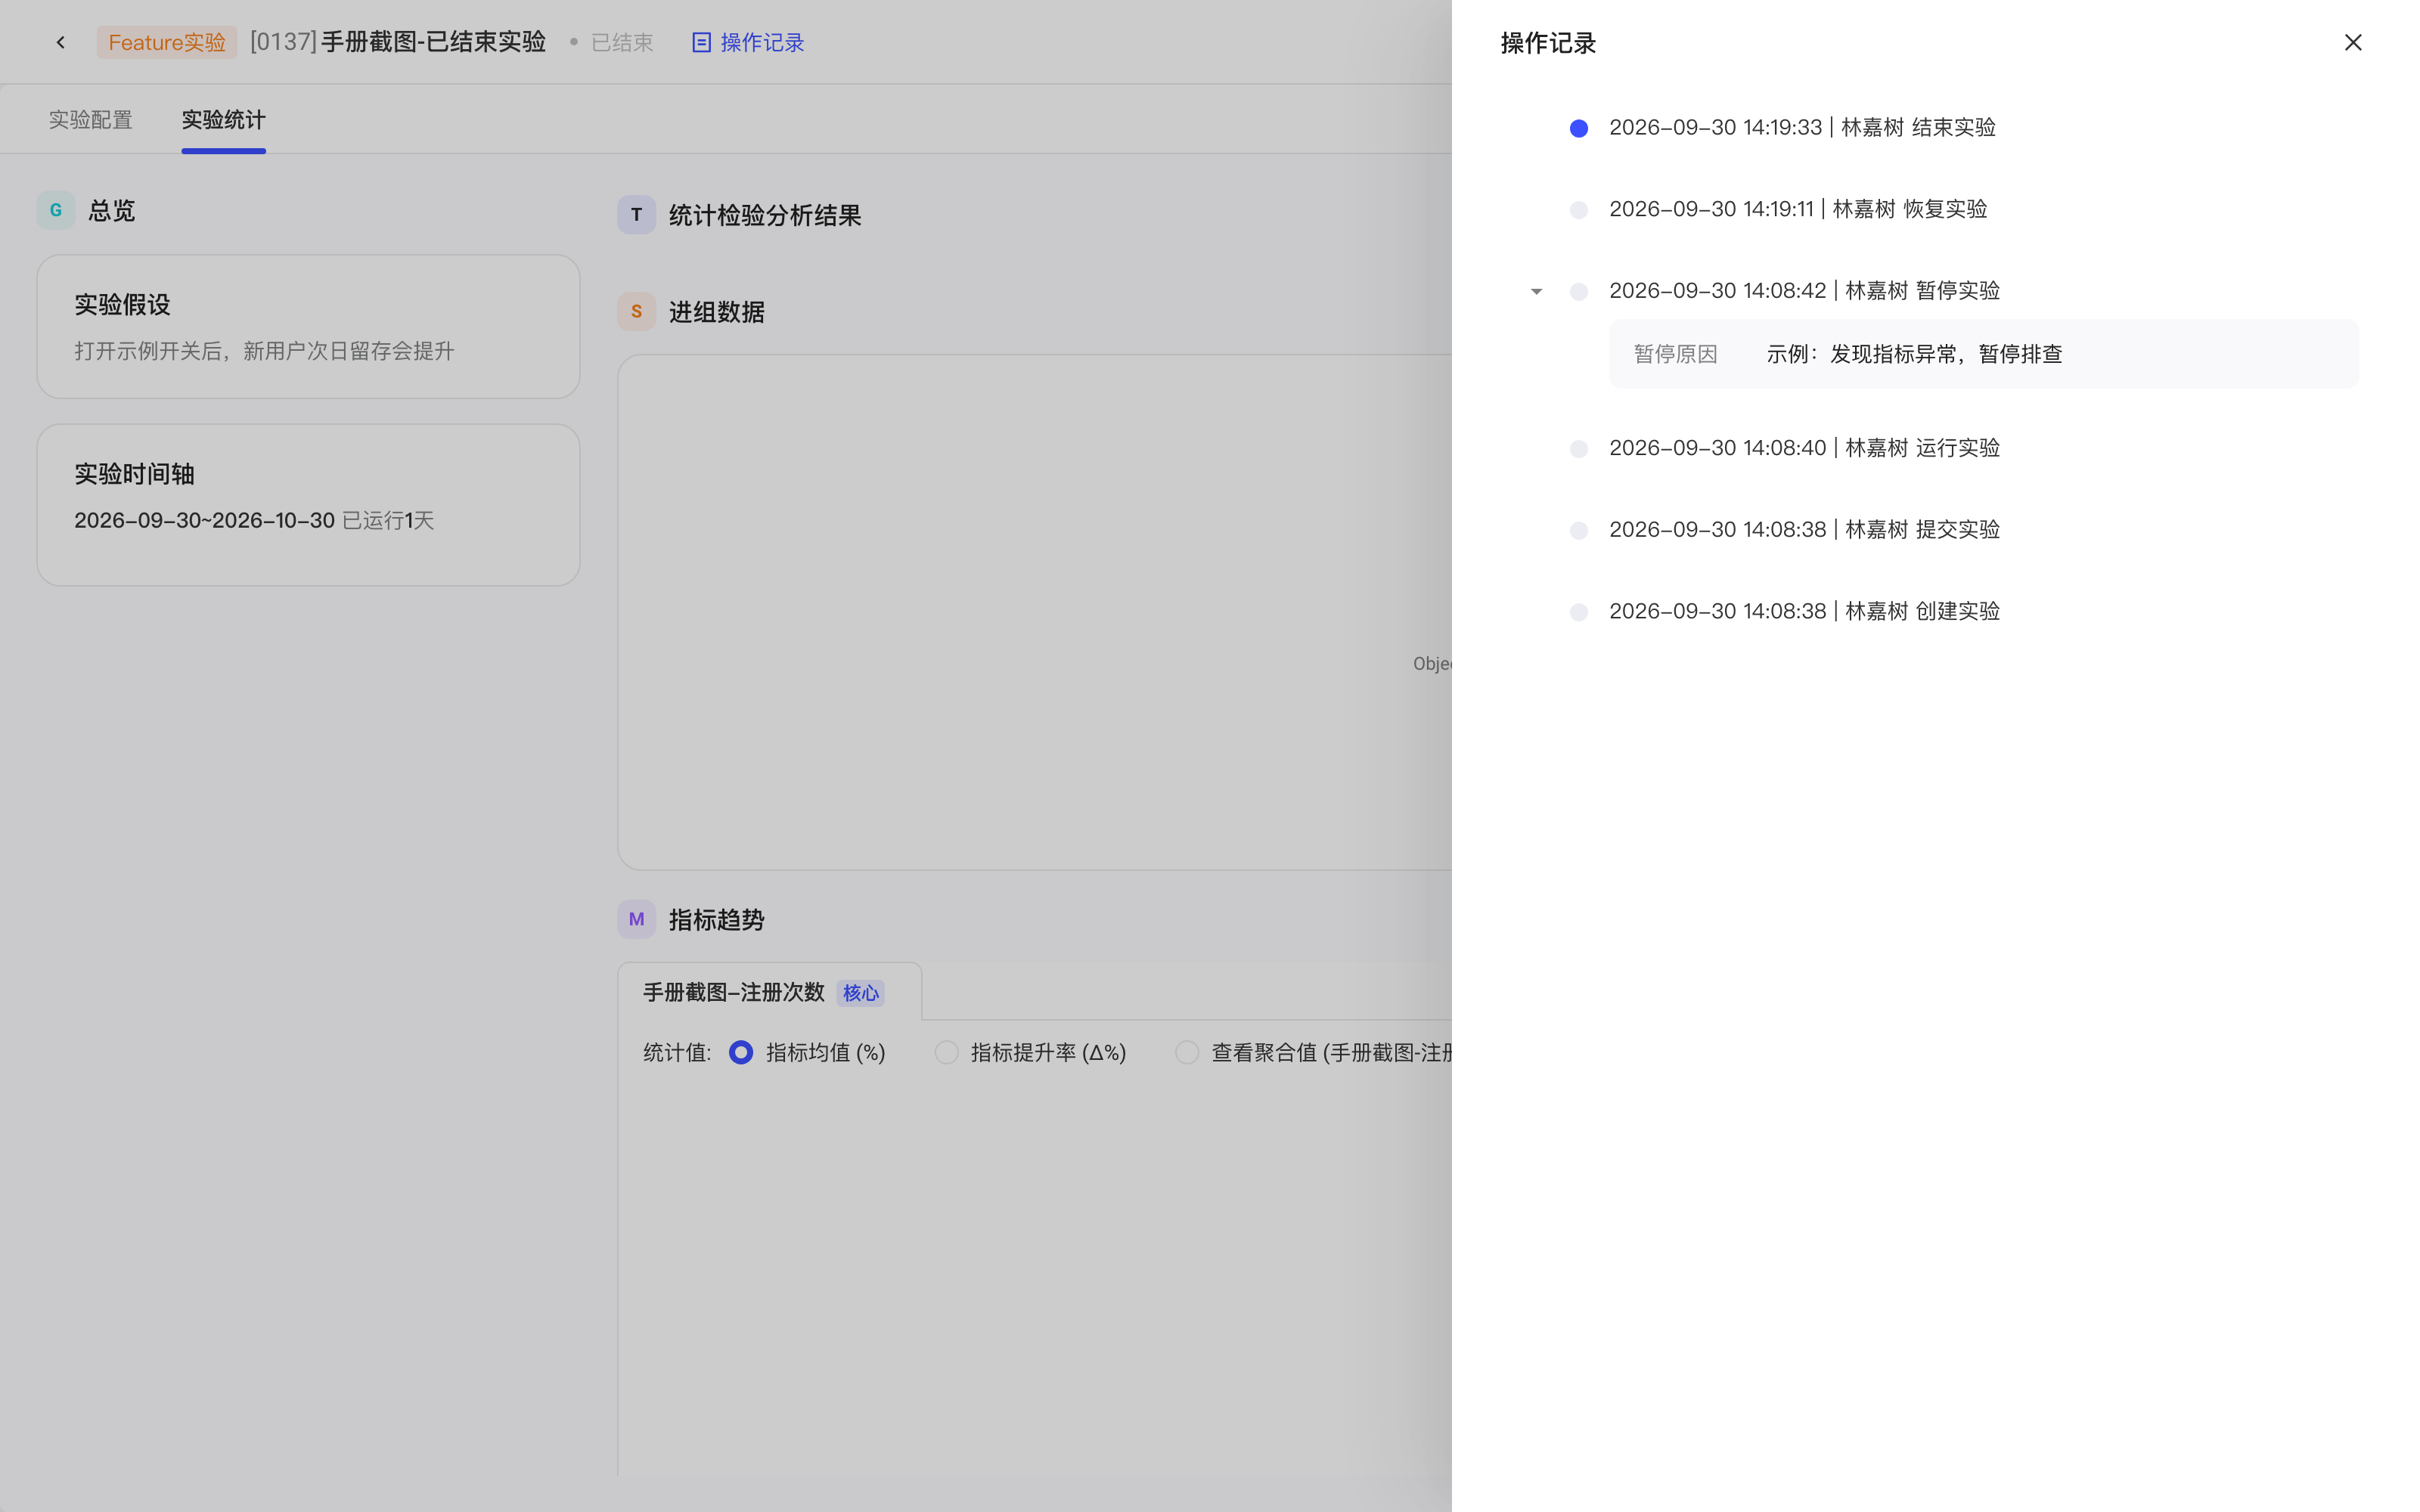Click record text 14:08:42 林嘉树 暂停实验
The height and width of the screenshot is (1512, 2420).
[x=1804, y=290]
